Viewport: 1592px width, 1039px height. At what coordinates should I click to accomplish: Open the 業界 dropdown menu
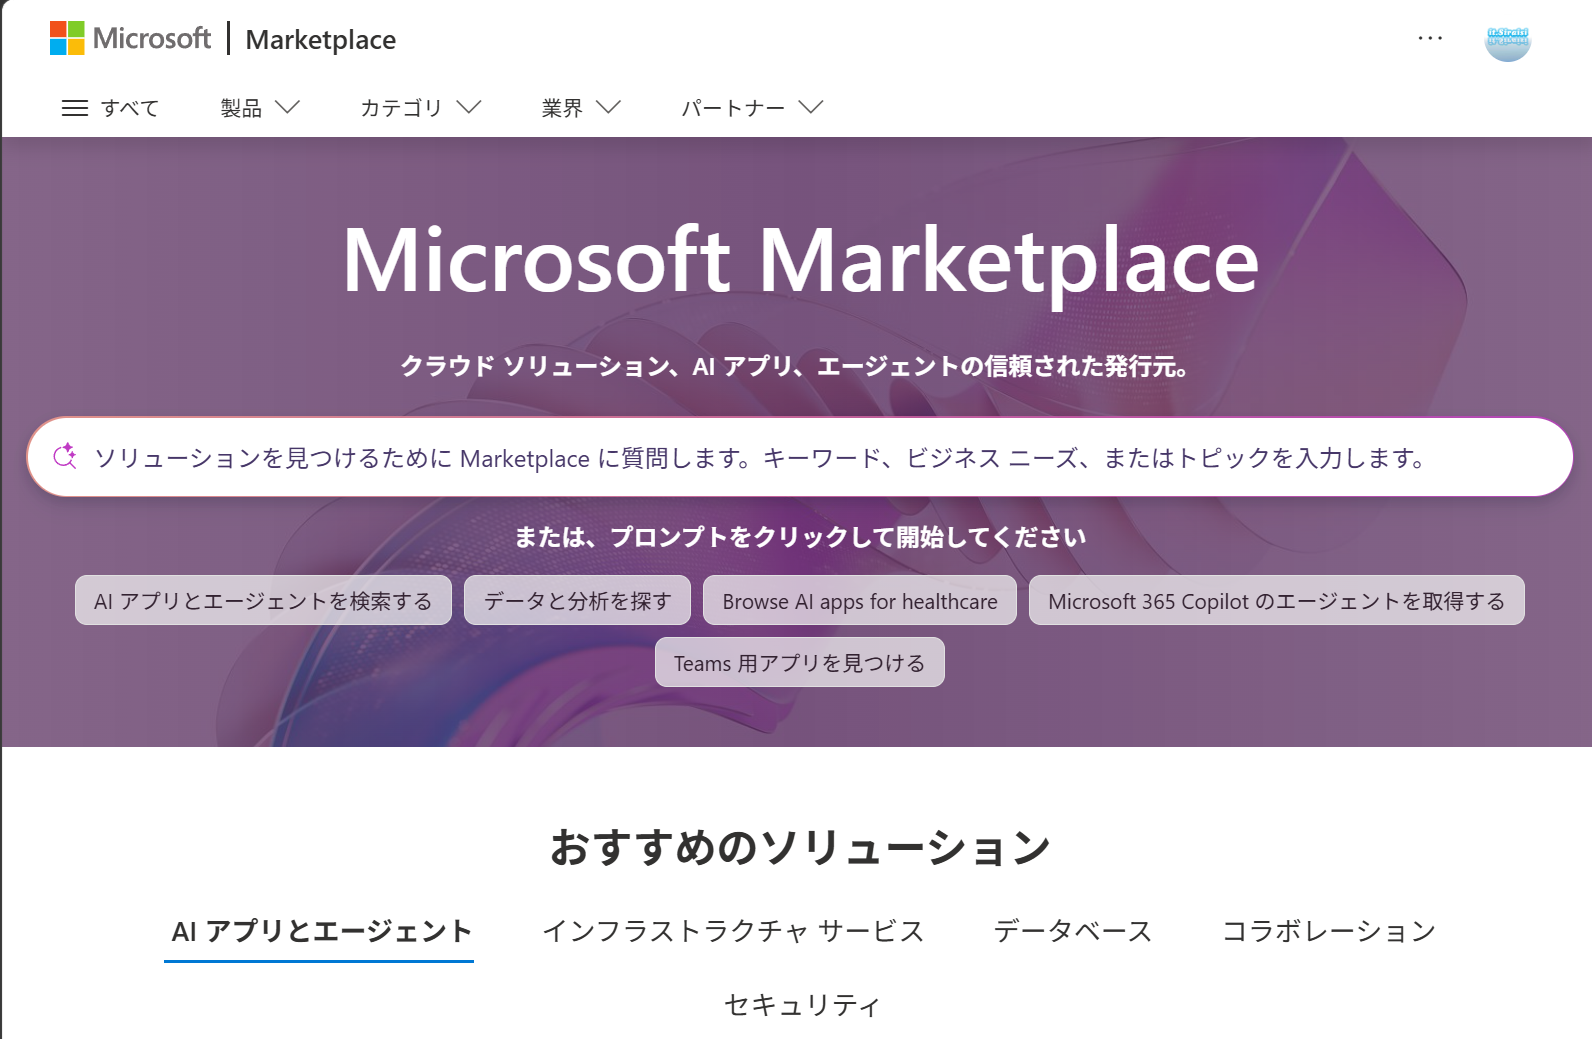581,108
